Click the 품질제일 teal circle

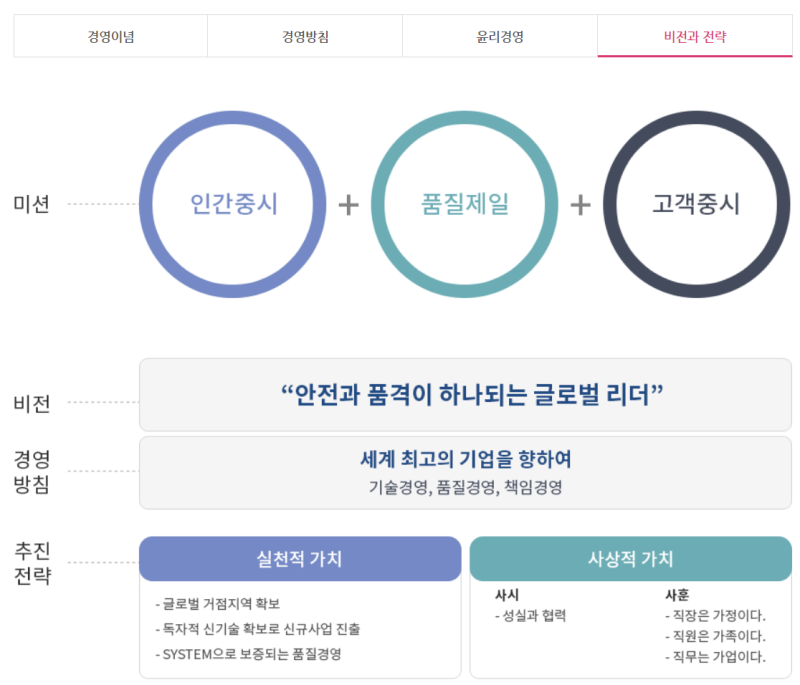point(465,205)
